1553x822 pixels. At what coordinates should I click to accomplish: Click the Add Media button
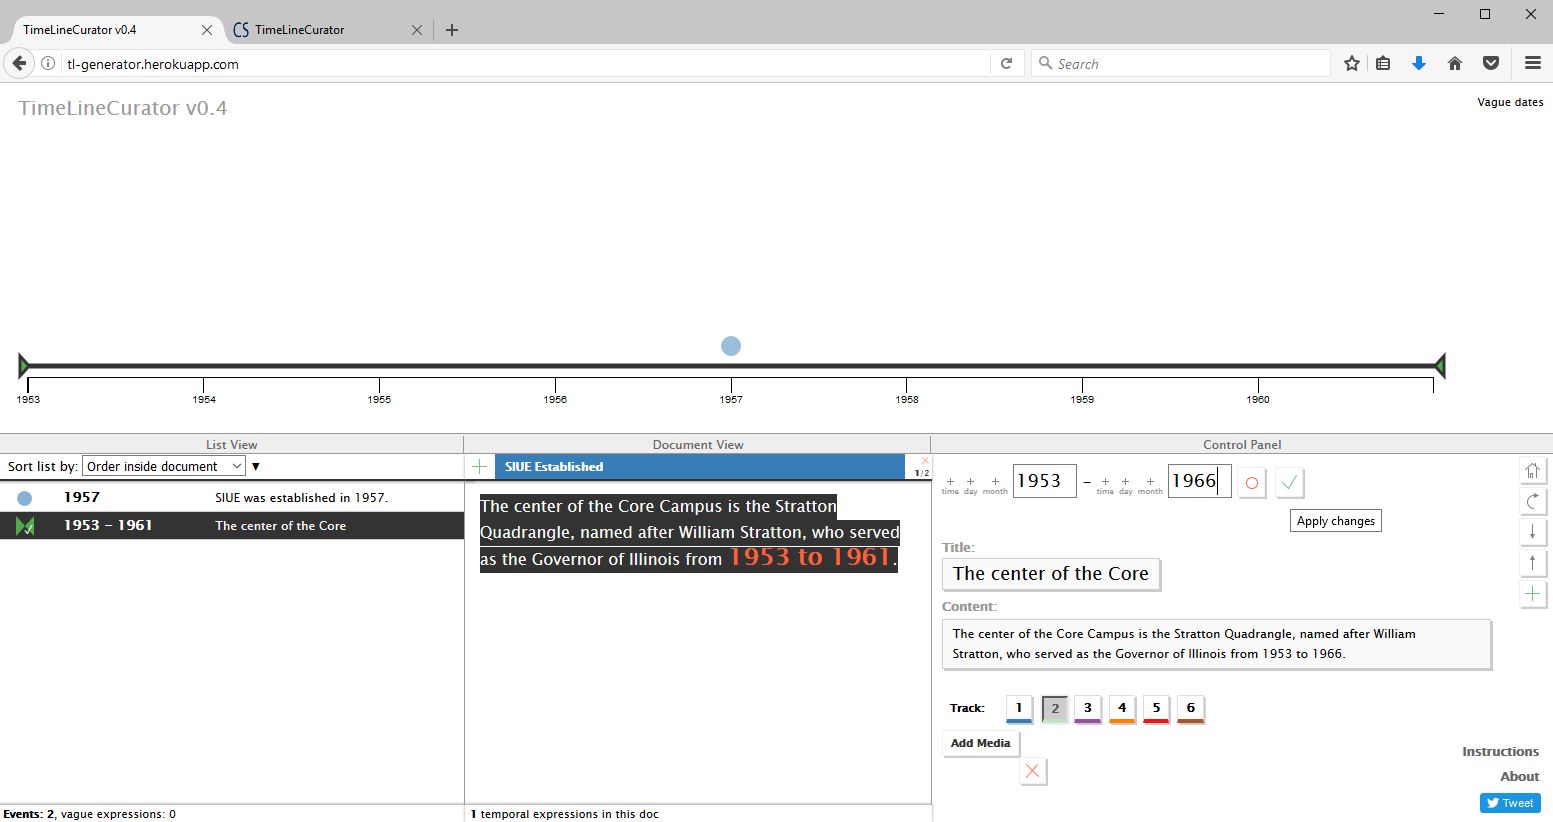[x=980, y=743]
